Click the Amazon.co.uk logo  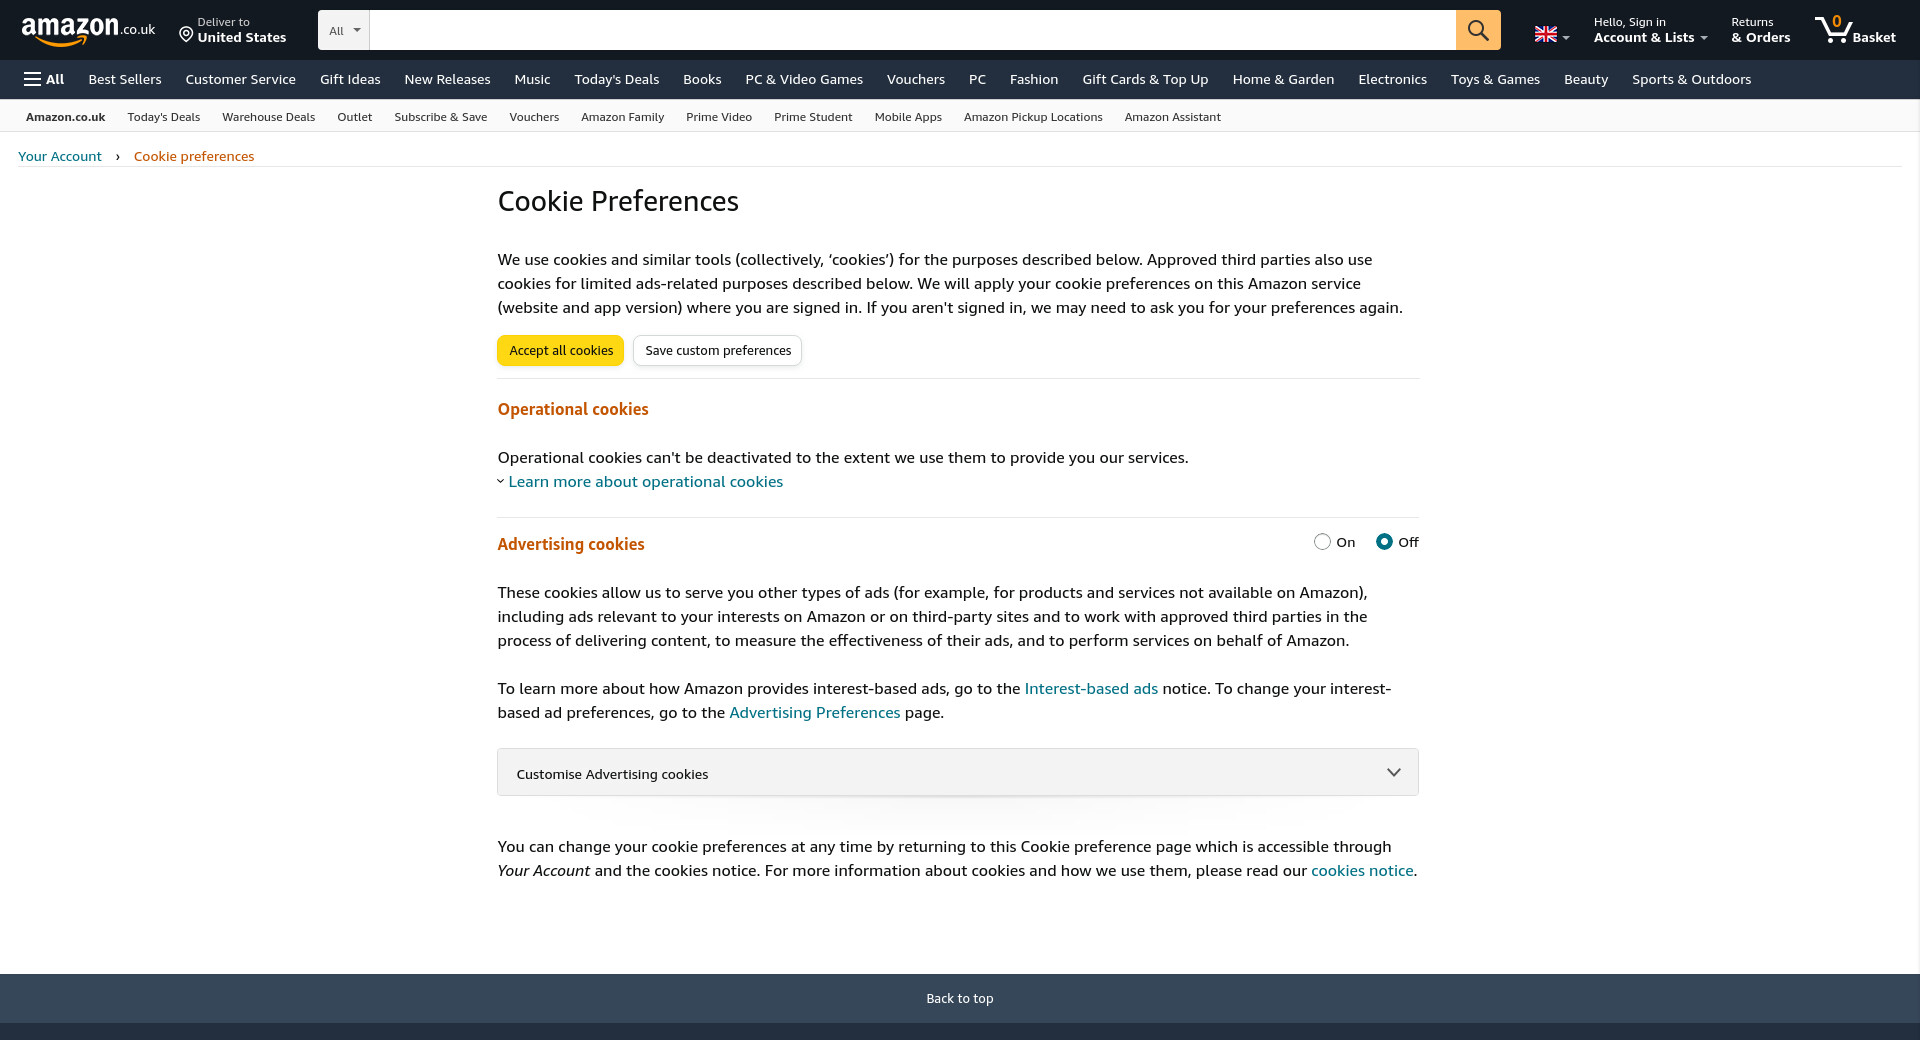[x=88, y=30]
